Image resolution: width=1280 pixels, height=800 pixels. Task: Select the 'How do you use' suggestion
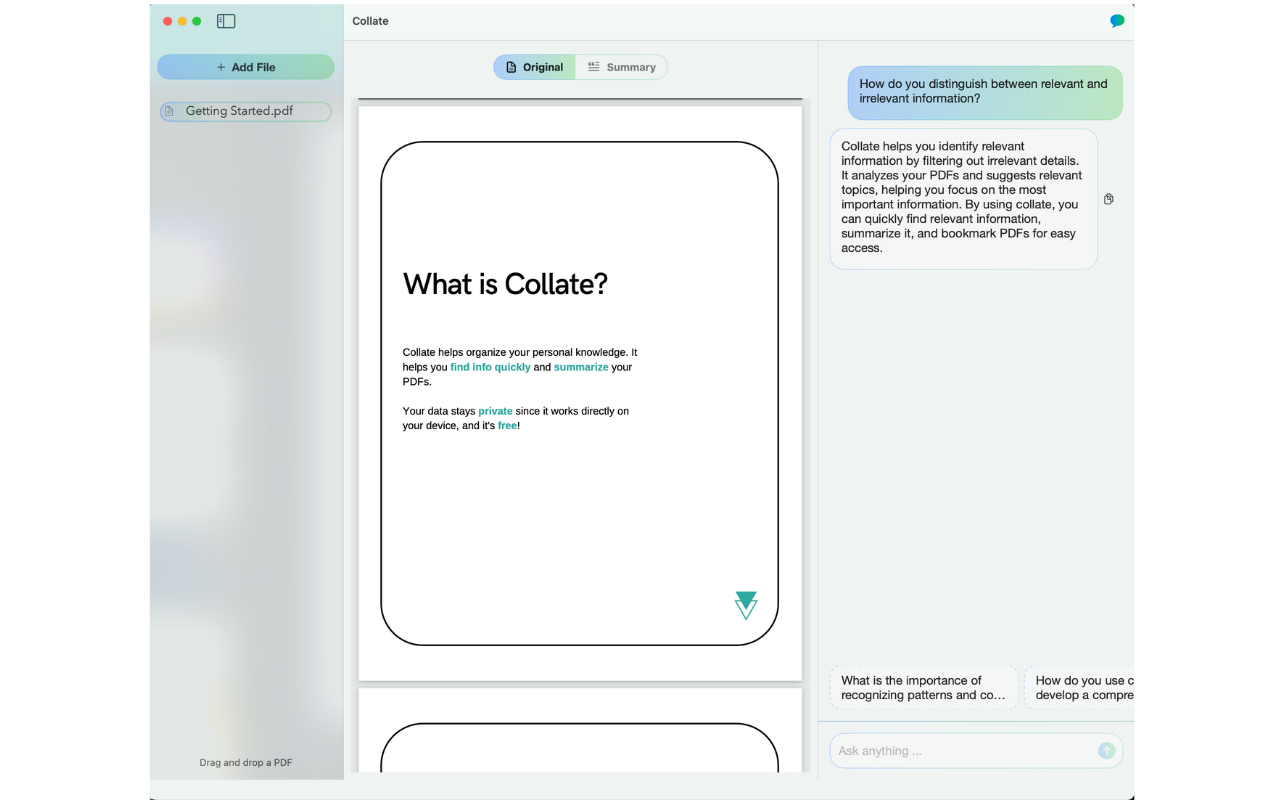tap(1079, 688)
